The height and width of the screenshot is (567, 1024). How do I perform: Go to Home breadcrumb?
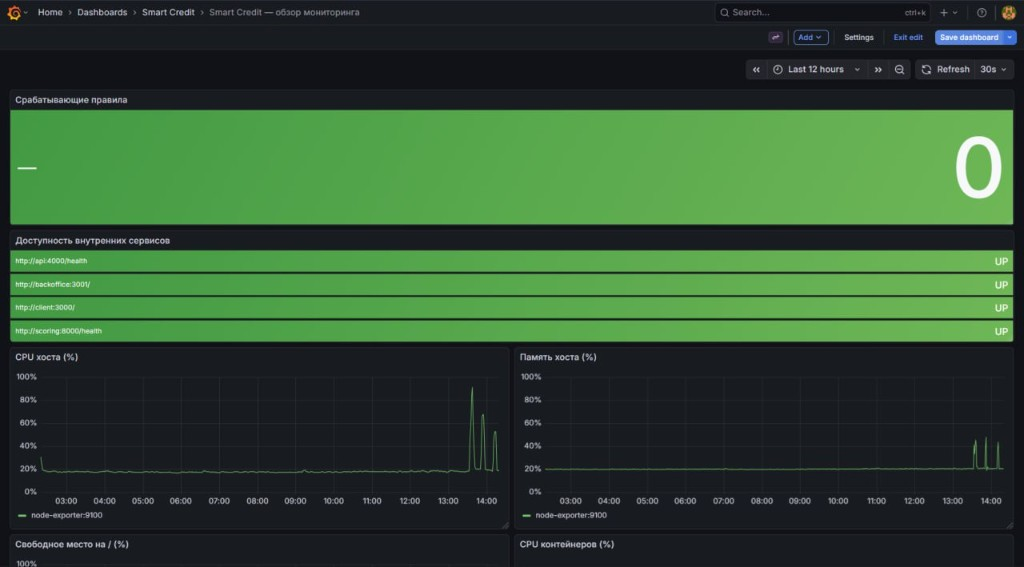tap(50, 12)
